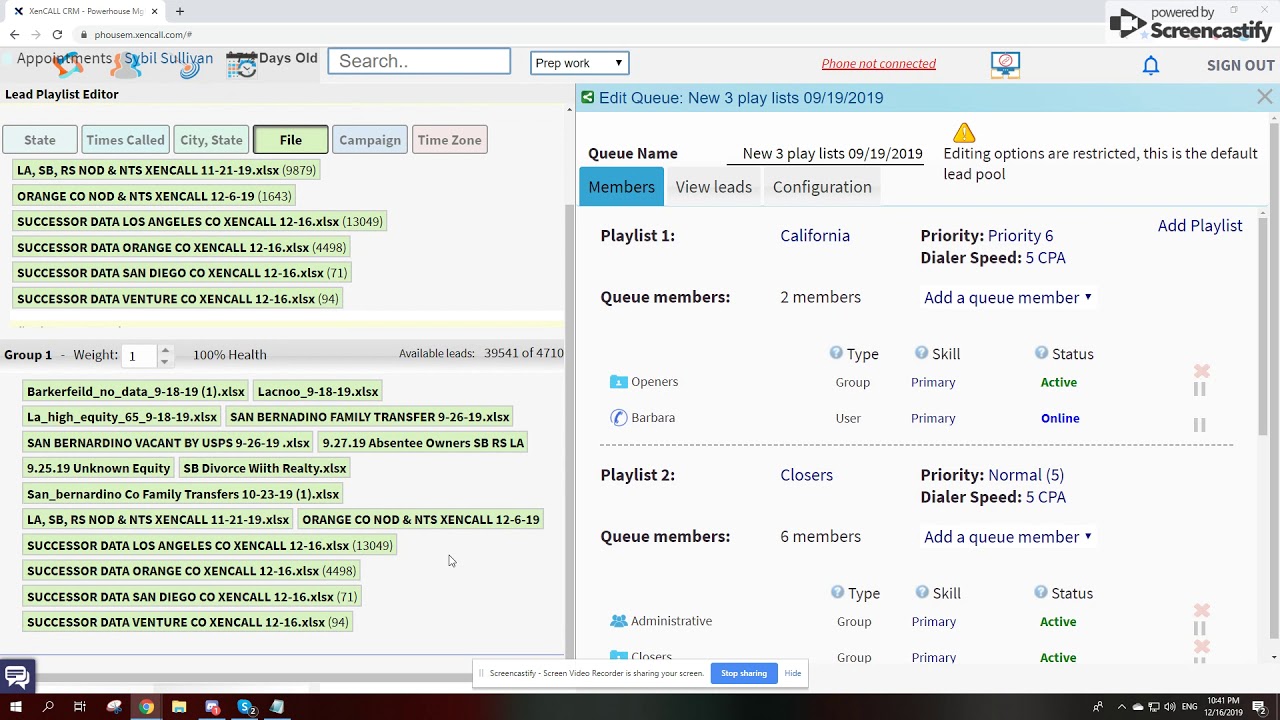Hide the Screencastify sharing bar
The width and height of the screenshot is (1280, 720).
[793, 673]
